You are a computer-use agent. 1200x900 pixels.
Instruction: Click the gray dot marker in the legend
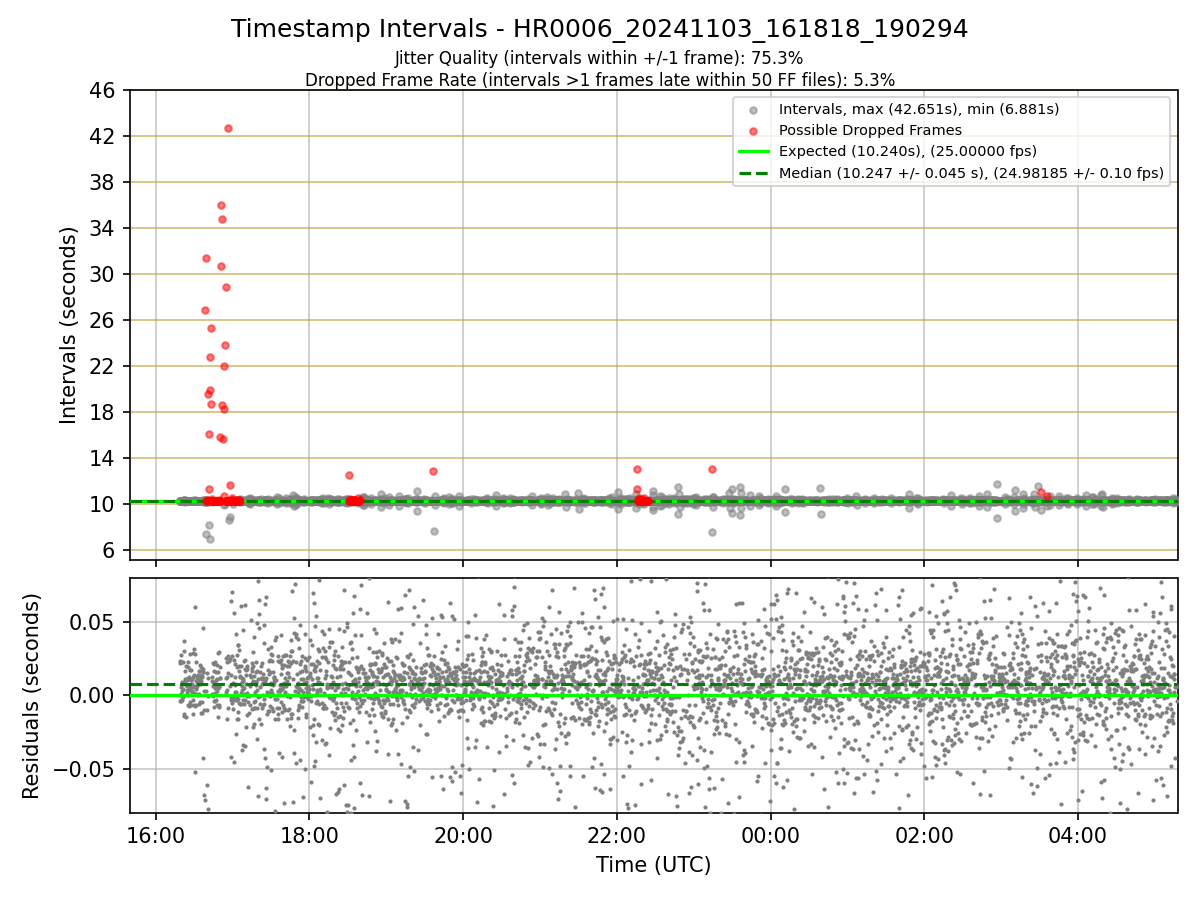click(x=753, y=110)
